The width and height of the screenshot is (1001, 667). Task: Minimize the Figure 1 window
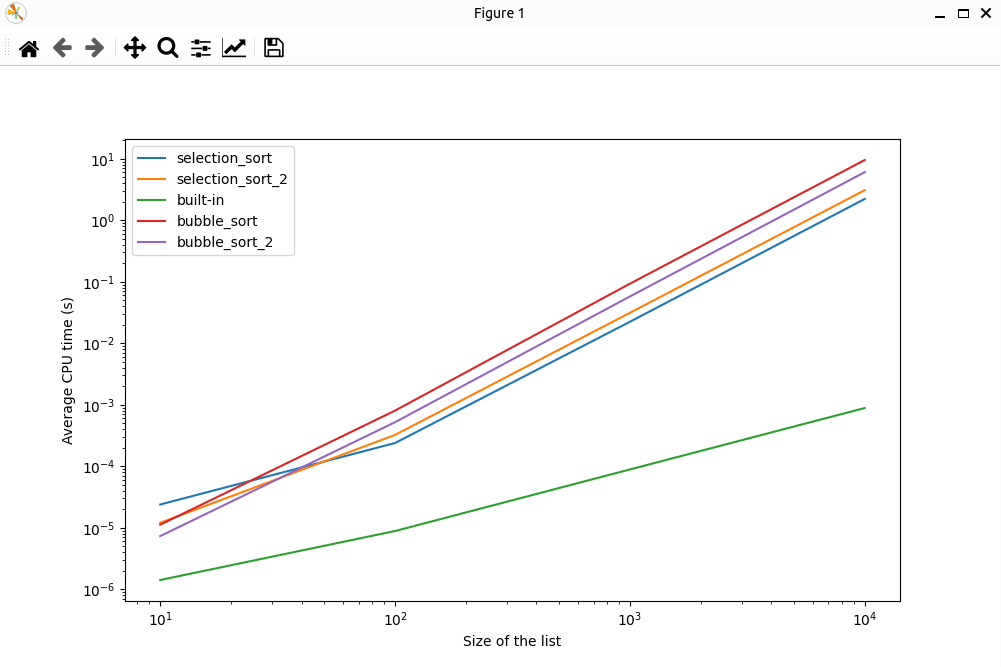pyautogui.click(x=940, y=13)
